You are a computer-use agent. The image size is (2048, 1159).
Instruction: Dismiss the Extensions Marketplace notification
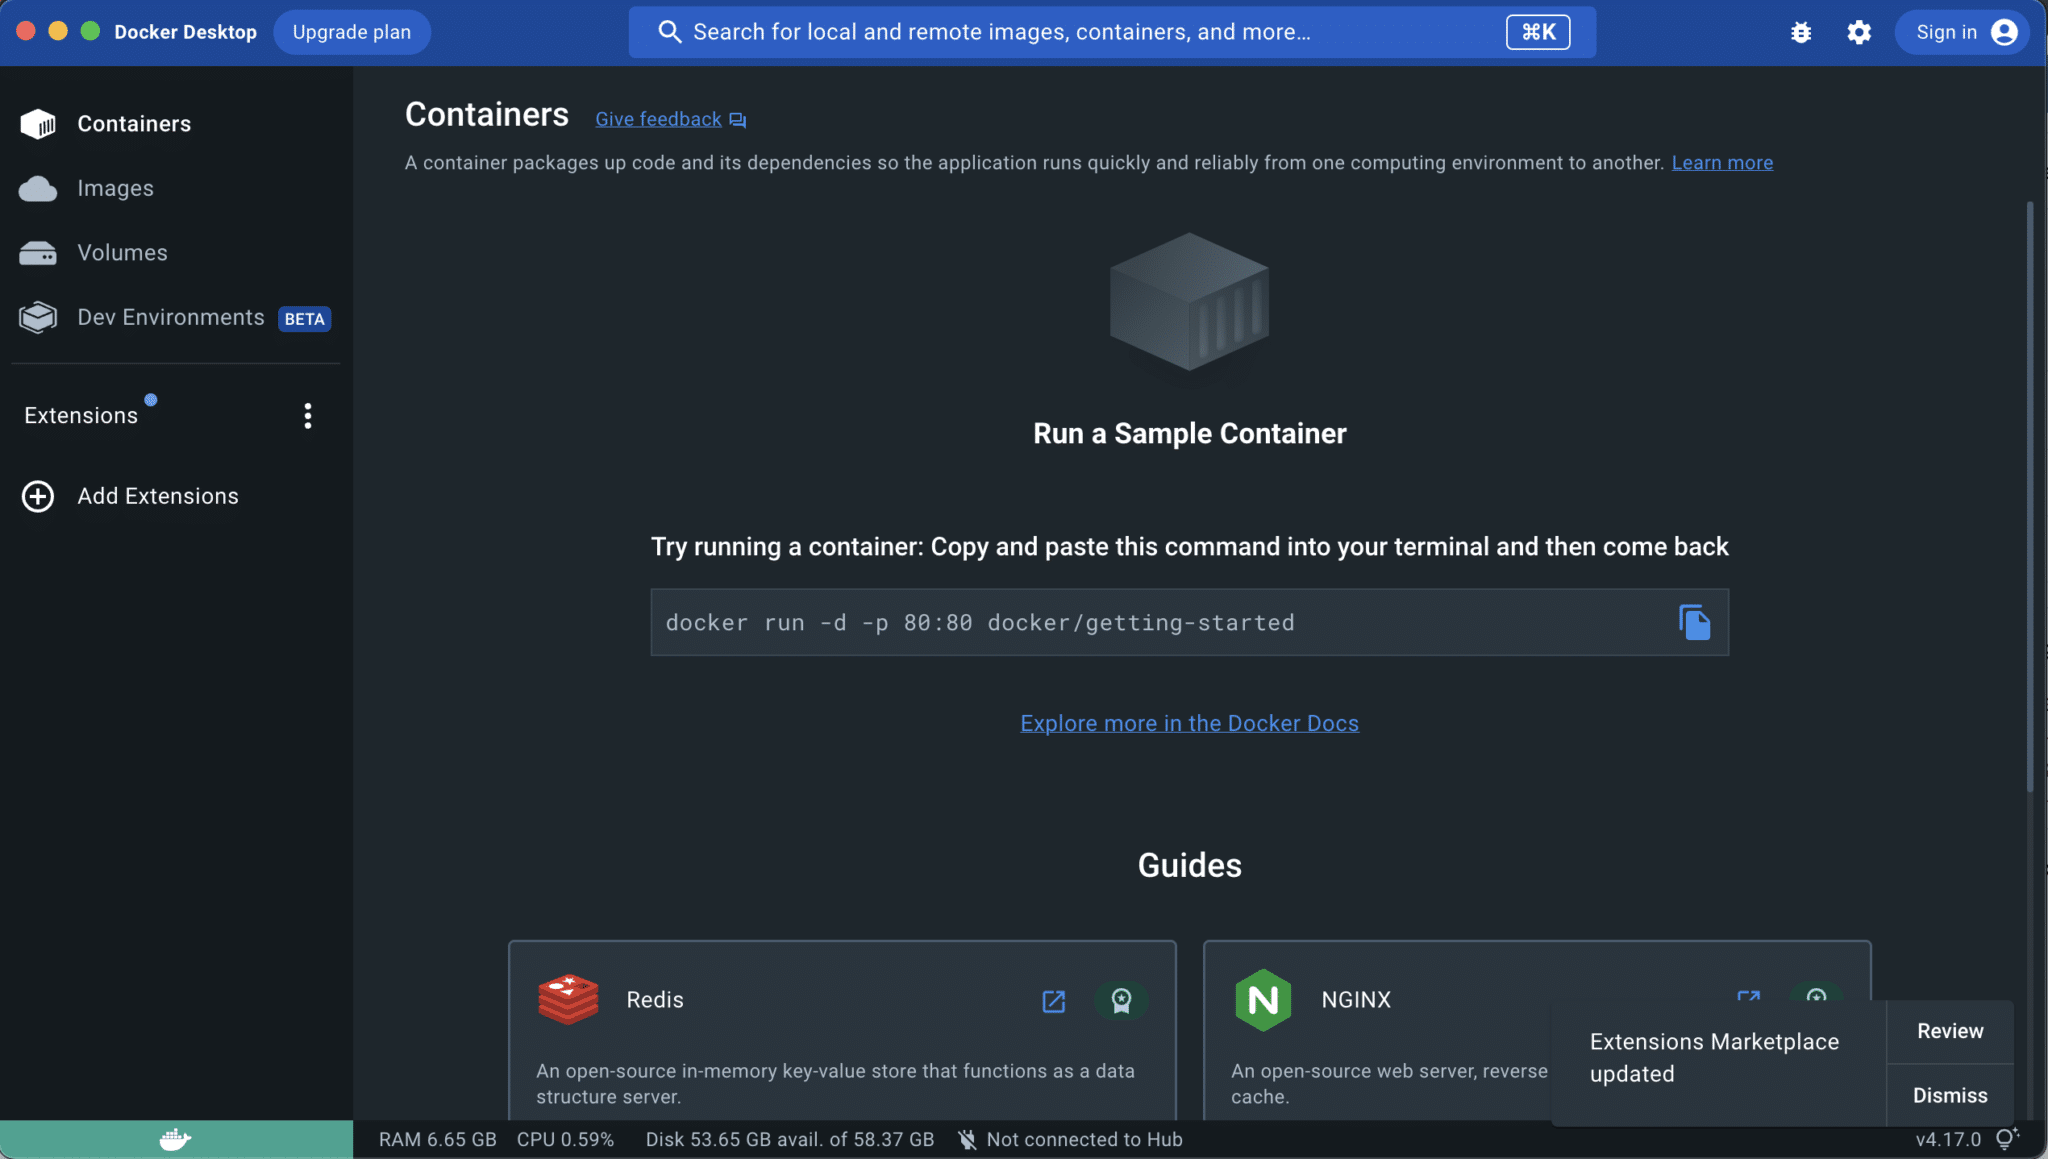coord(1949,1095)
